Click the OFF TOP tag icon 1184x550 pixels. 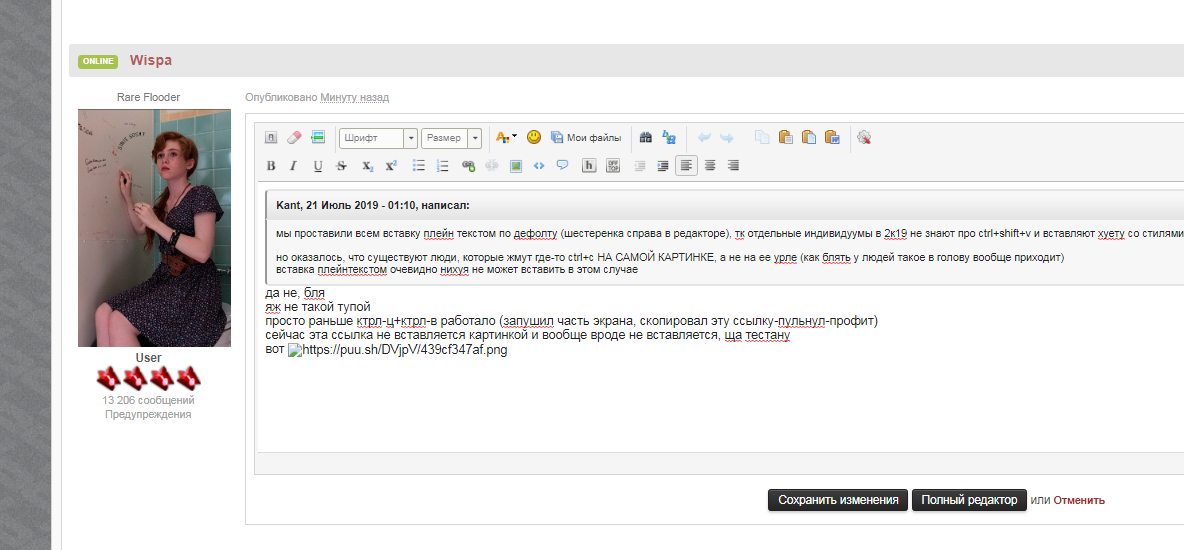(613, 165)
